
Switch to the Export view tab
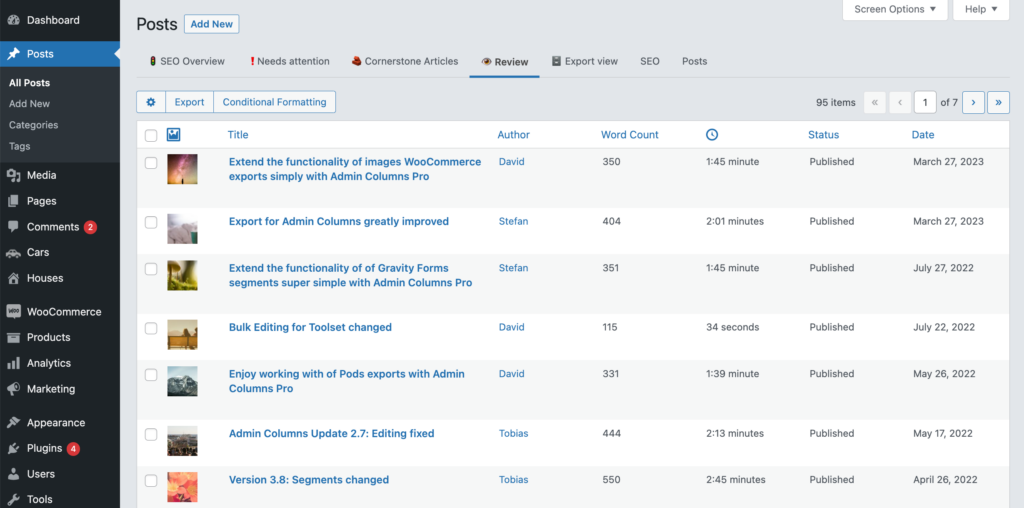pyautogui.click(x=584, y=61)
